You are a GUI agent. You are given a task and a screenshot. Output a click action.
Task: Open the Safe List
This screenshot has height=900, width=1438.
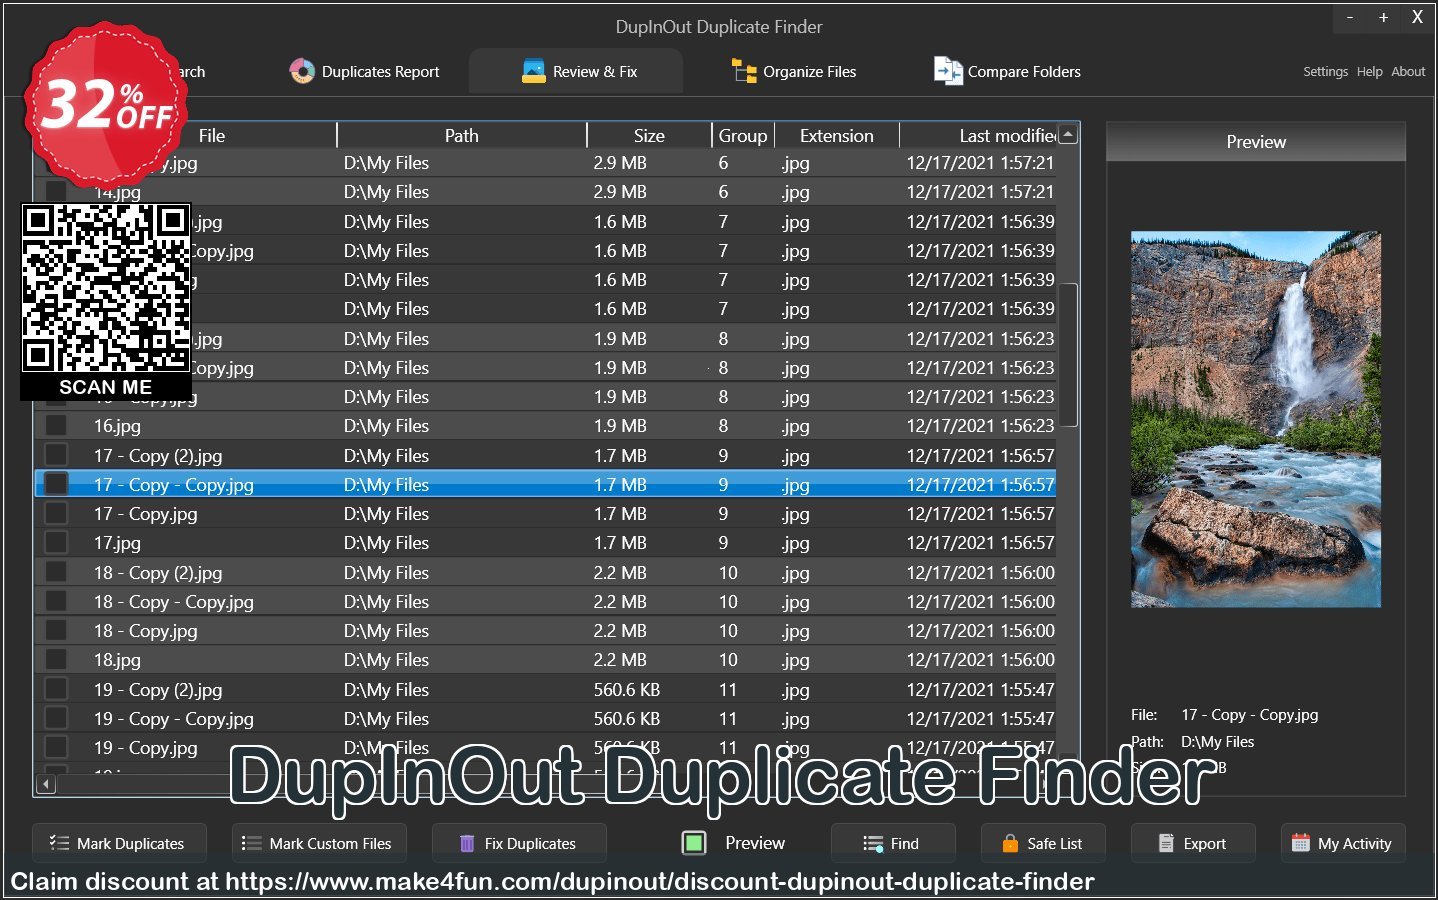click(1043, 843)
